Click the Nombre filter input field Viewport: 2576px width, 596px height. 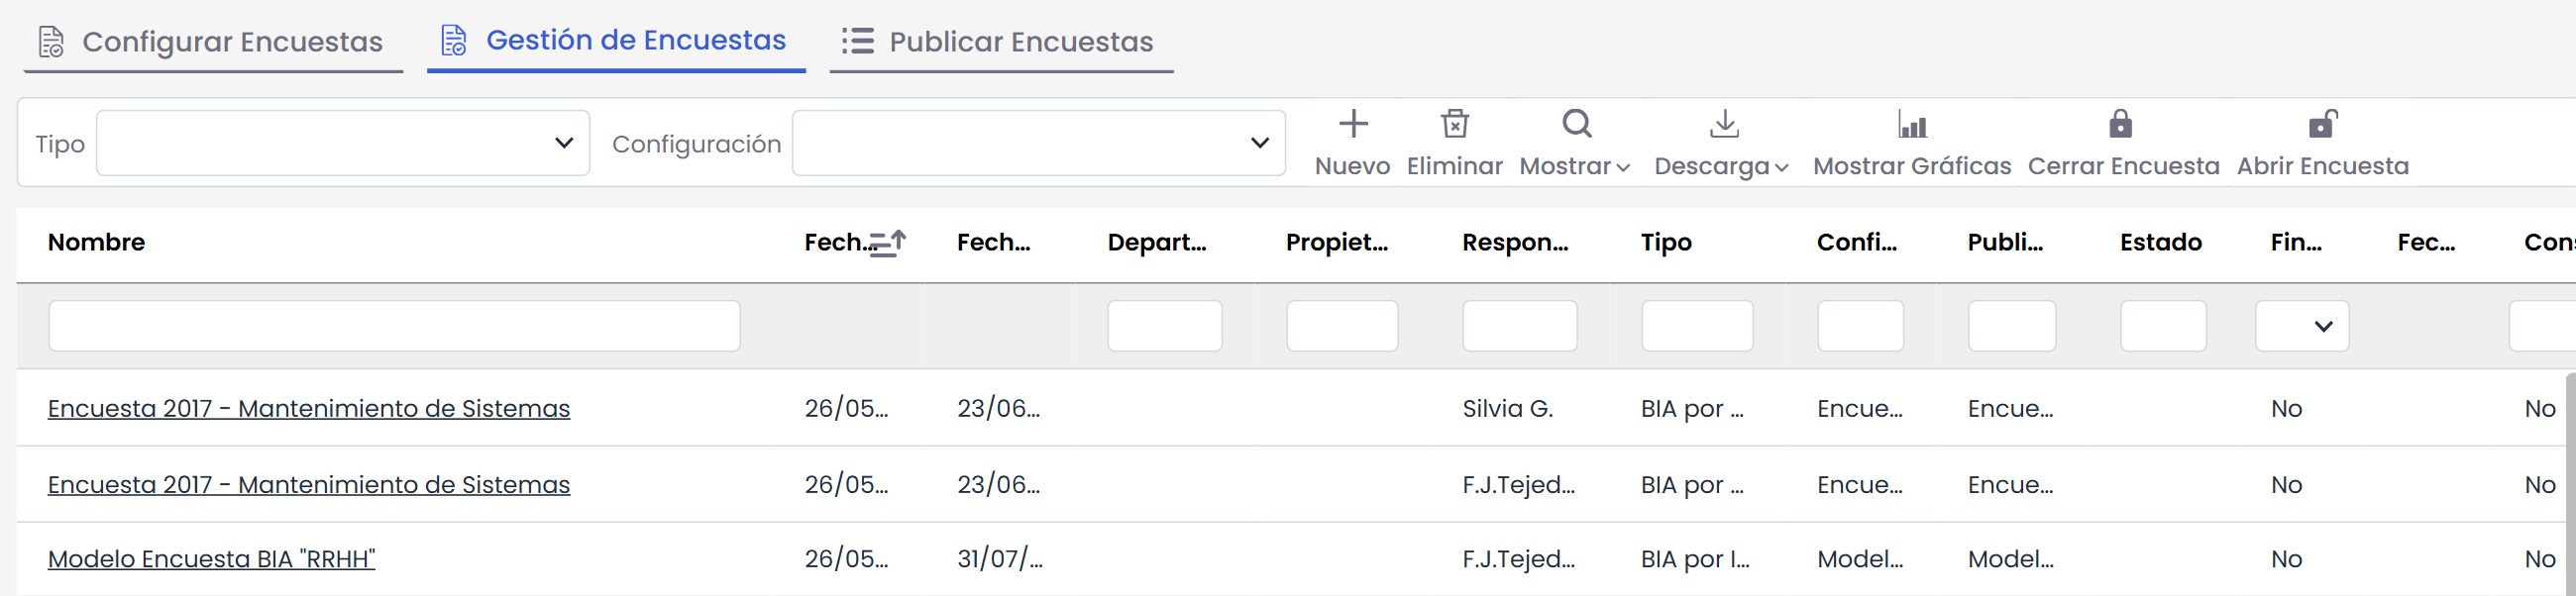[394, 326]
